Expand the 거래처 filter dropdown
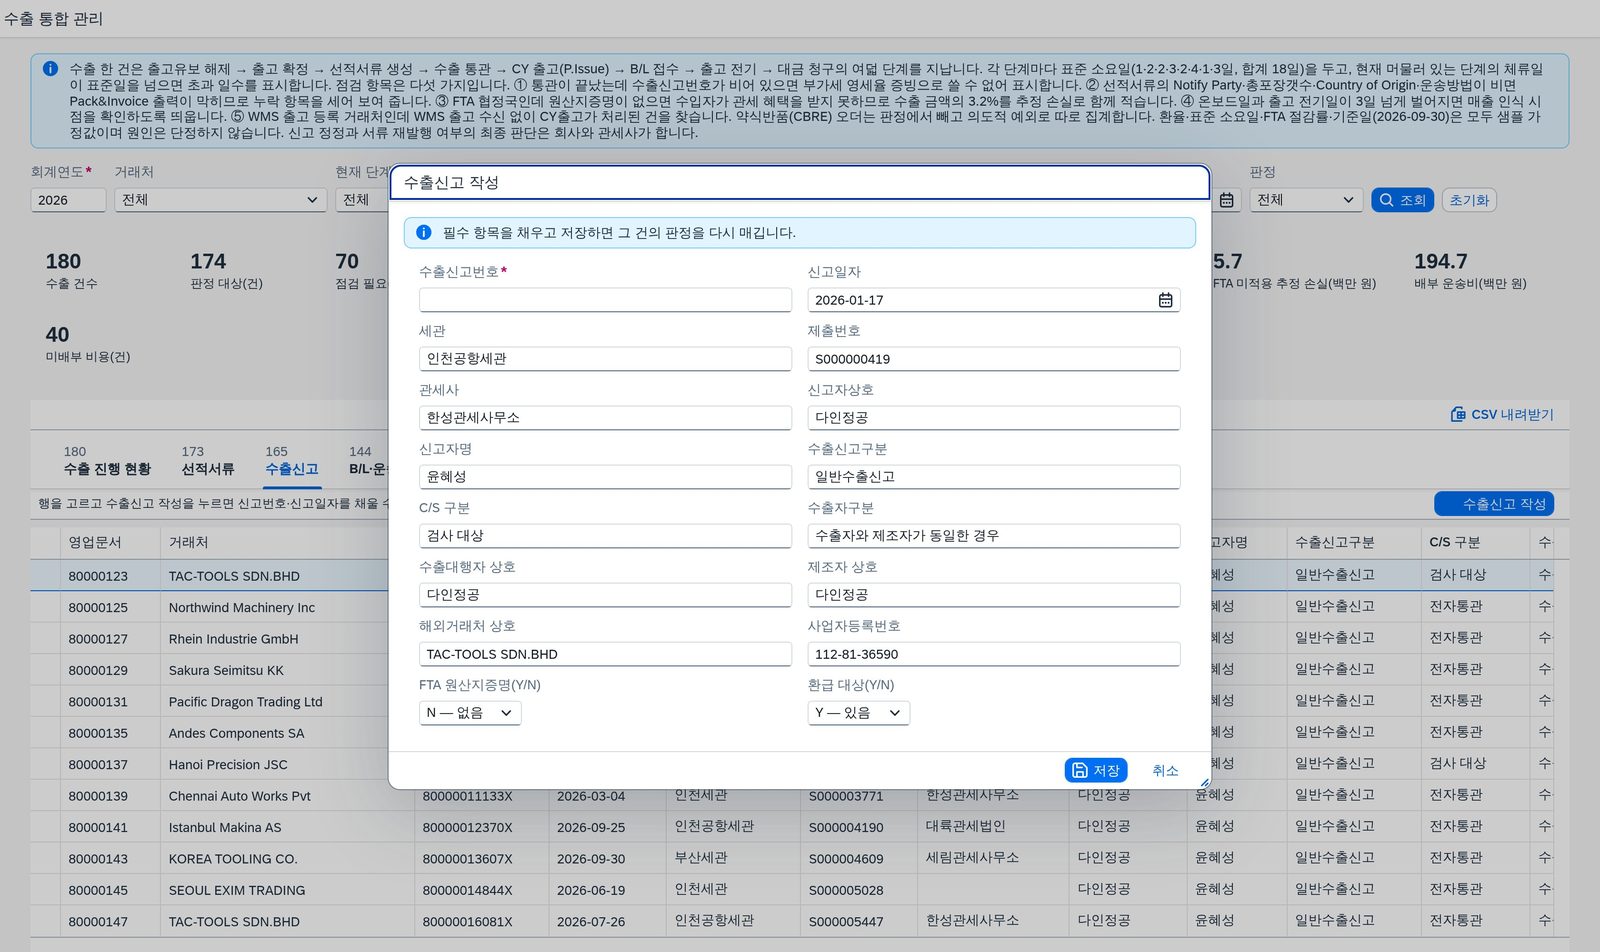1600x952 pixels. coord(220,200)
